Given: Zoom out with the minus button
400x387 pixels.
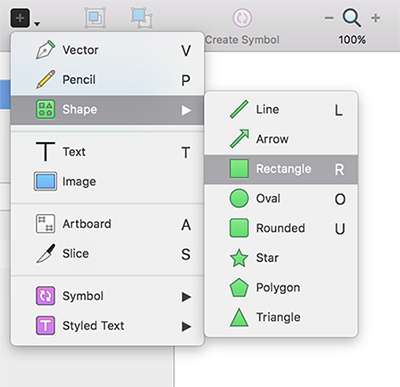Looking at the screenshot, I should pos(329,18).
